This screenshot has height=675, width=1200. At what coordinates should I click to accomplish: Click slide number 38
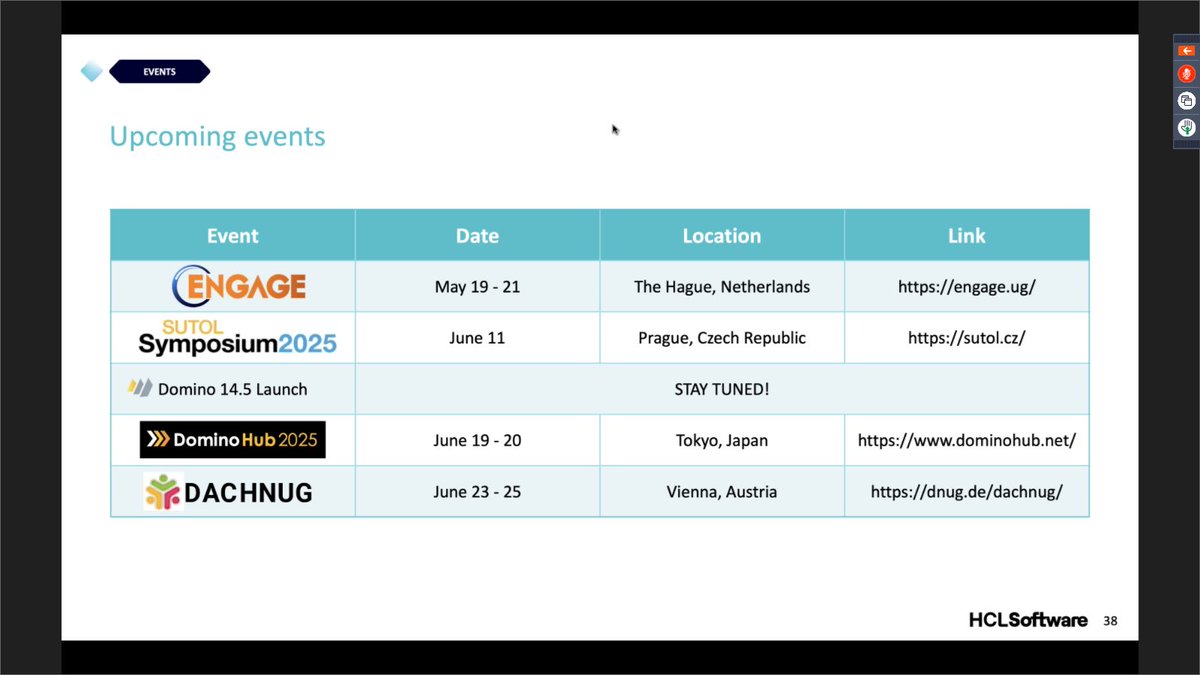pos(1110,621)
